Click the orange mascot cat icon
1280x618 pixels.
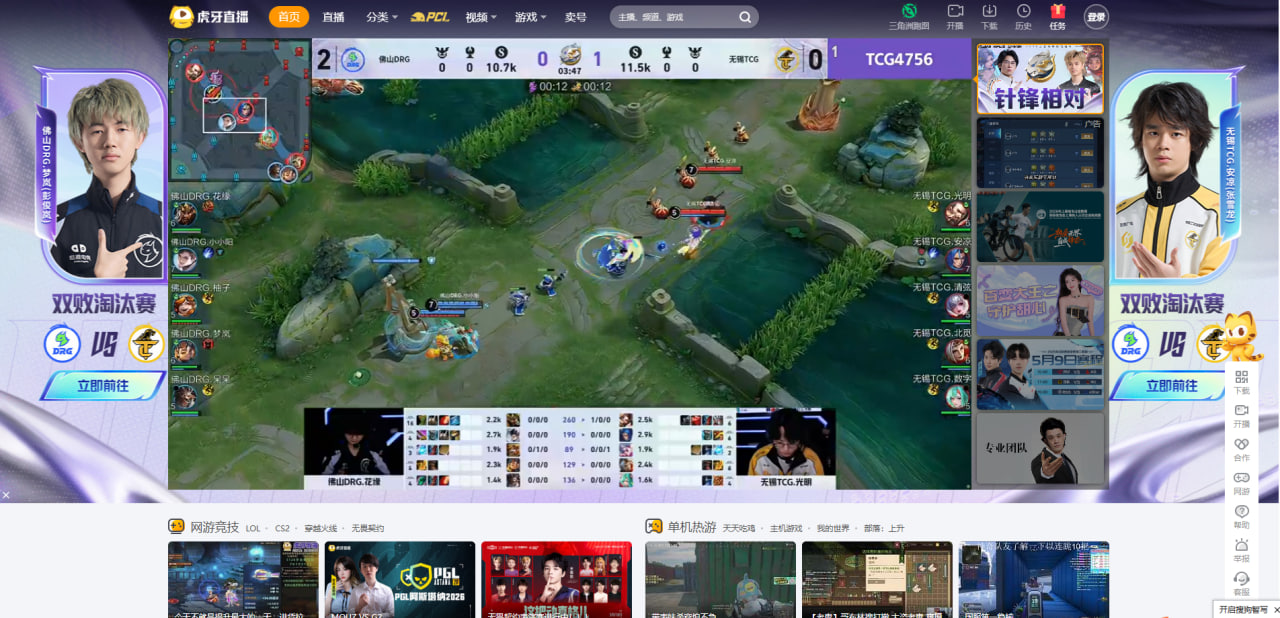pos(1240,337)
